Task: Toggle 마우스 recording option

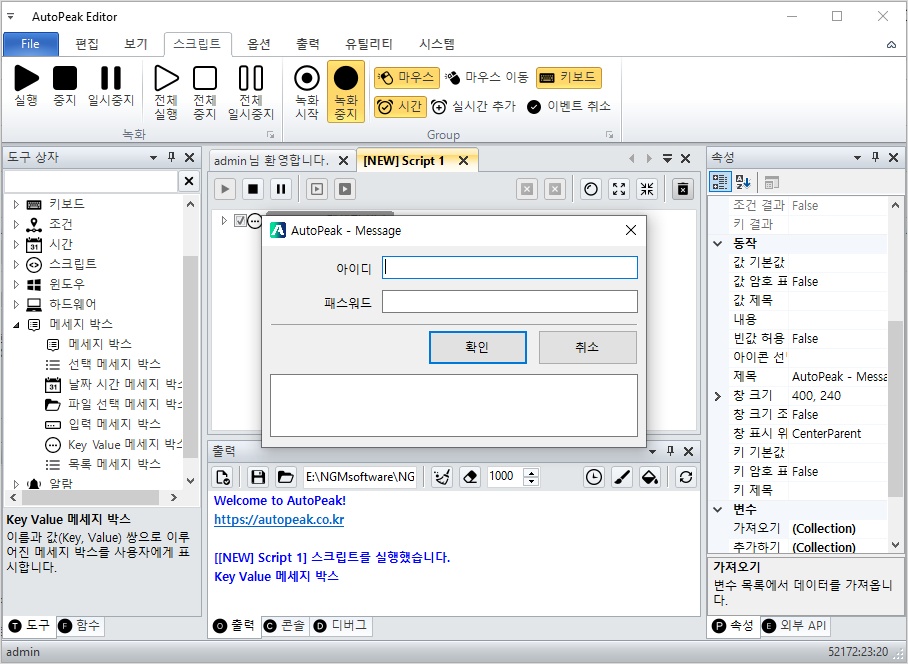Action: pyautogui.click(x=407, y=77)
